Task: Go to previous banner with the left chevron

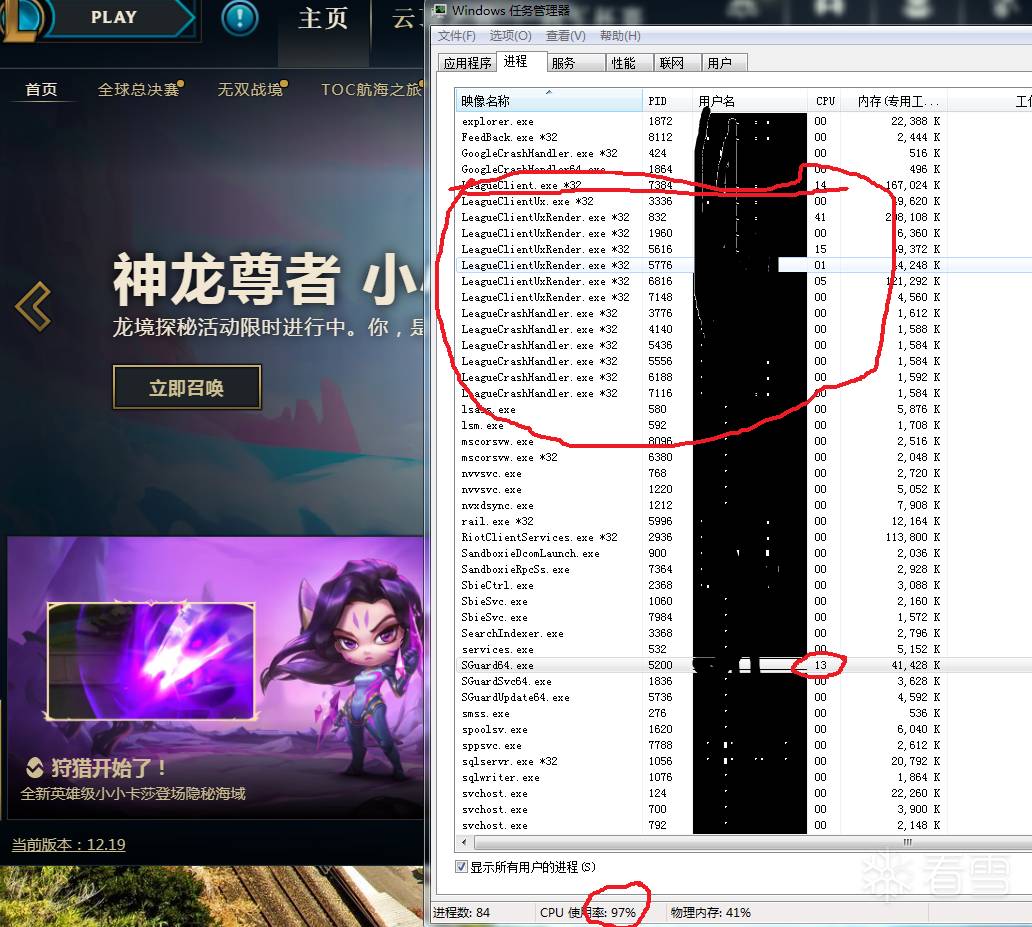Action: (33, 306)
